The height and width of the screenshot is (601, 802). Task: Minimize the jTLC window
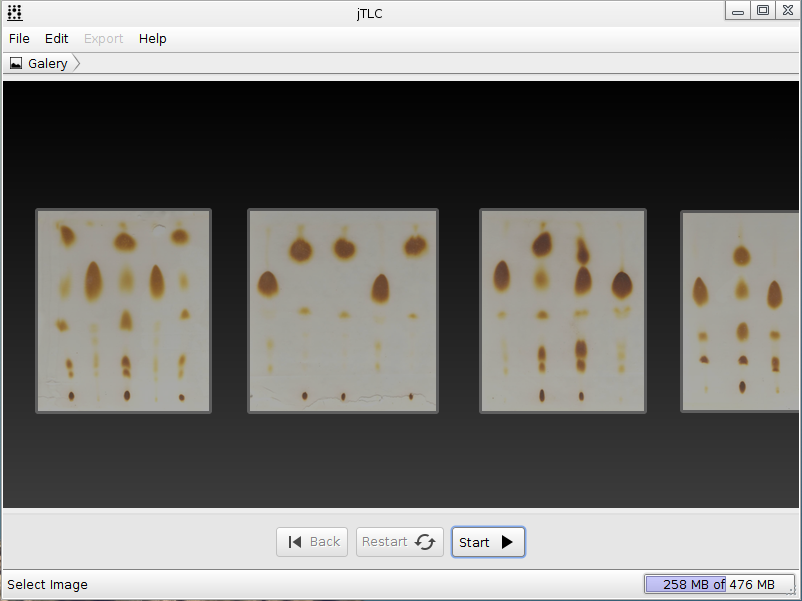click(738, 10)
